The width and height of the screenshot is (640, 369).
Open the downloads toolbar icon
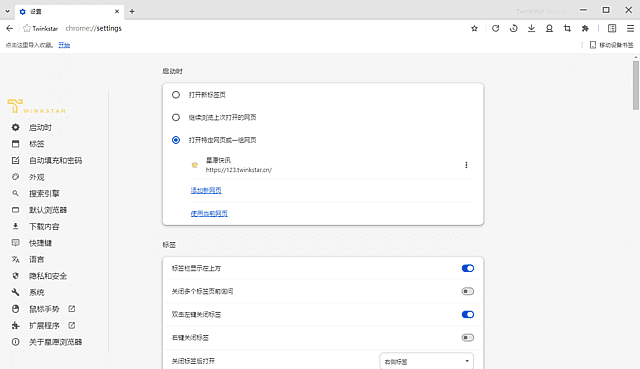tap(531, 28)
